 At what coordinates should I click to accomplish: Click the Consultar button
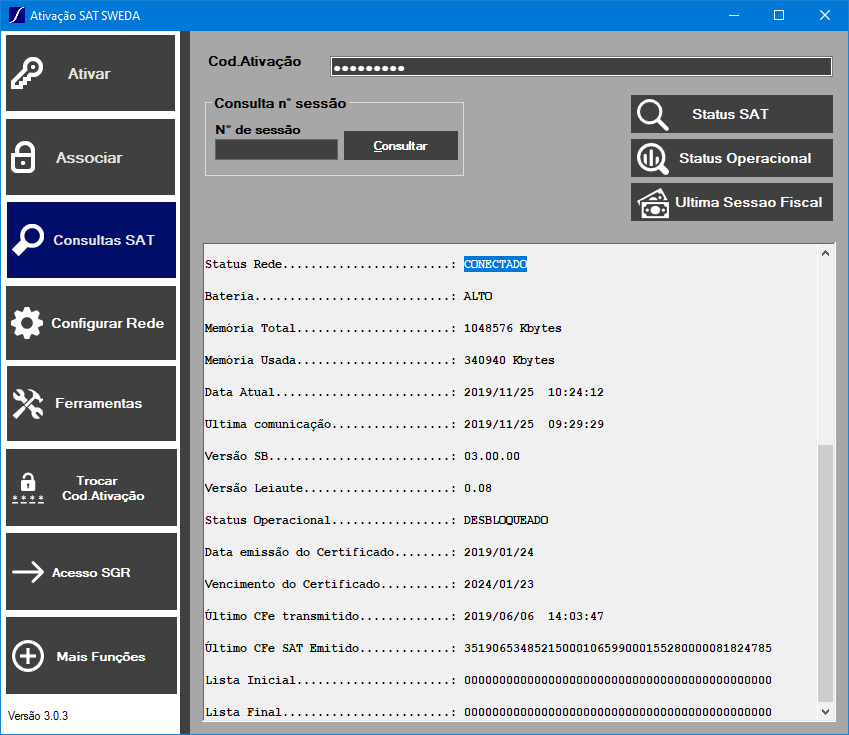pos(401,146)
